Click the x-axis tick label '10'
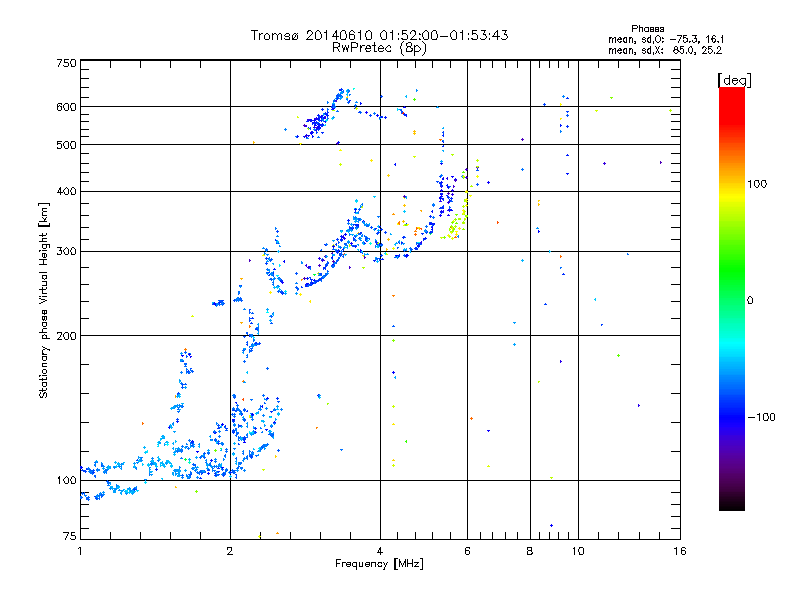This screenshot has height=600, width=800. pyautogui.click(x=578, y=551)
